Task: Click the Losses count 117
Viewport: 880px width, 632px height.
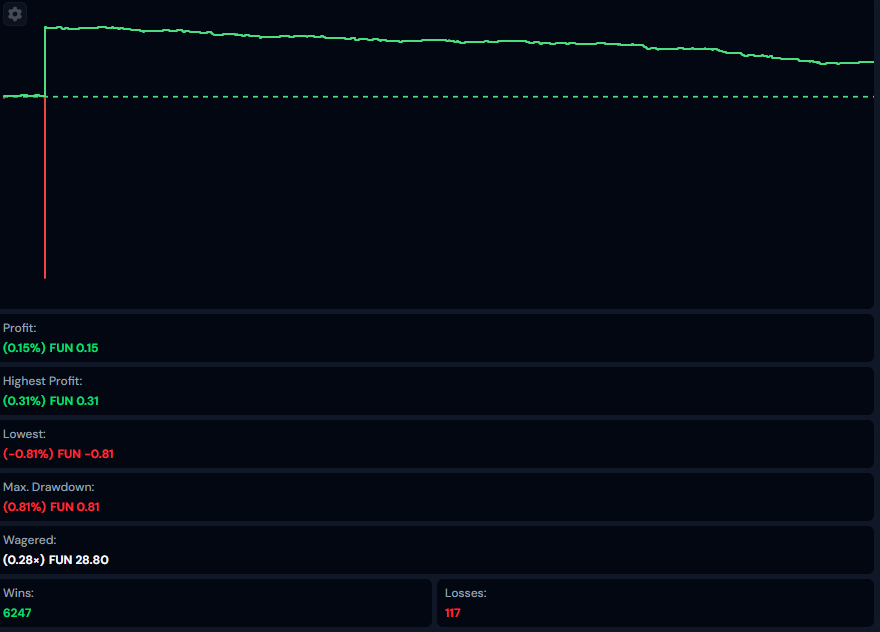Action: (x=453, y=613)
